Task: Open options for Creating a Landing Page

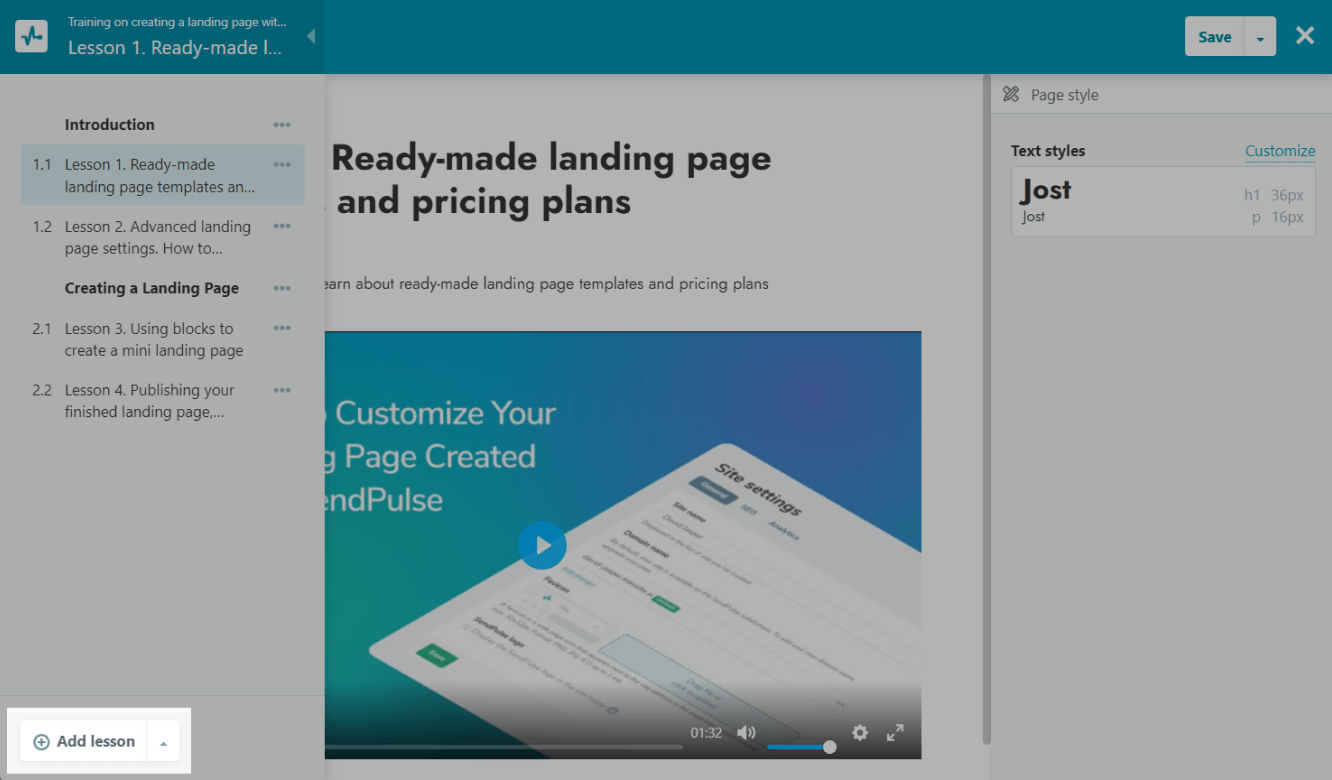Action: tap(282, 289)
